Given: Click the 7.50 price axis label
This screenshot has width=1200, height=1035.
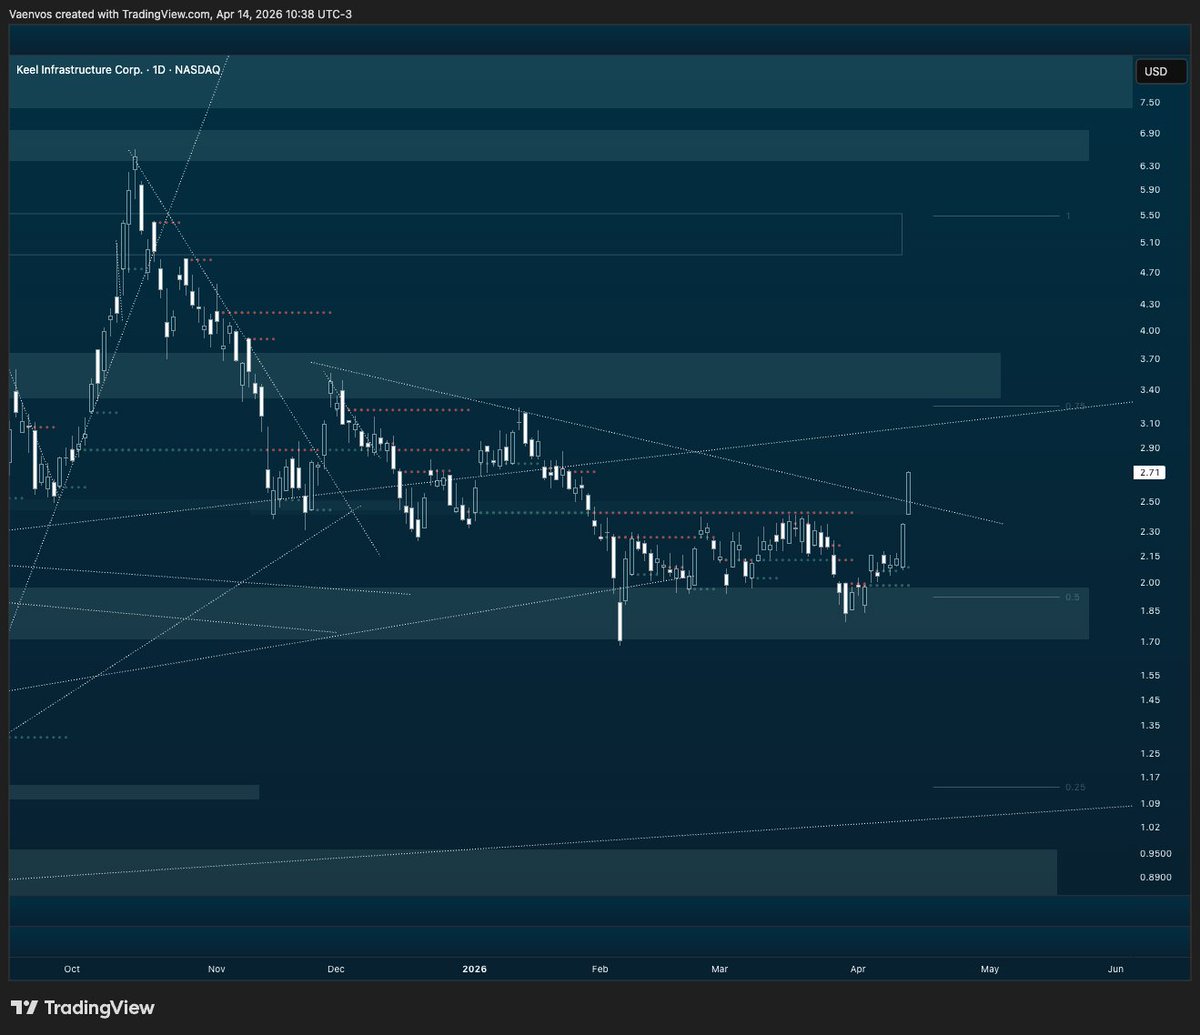Looking at the screenshot, I should pyautogui.click(x=1149, y=103).
